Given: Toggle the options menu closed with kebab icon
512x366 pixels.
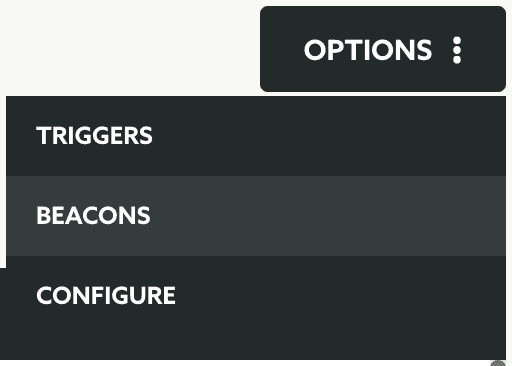Looking at the screenshot, I should [x=457, y=50].
